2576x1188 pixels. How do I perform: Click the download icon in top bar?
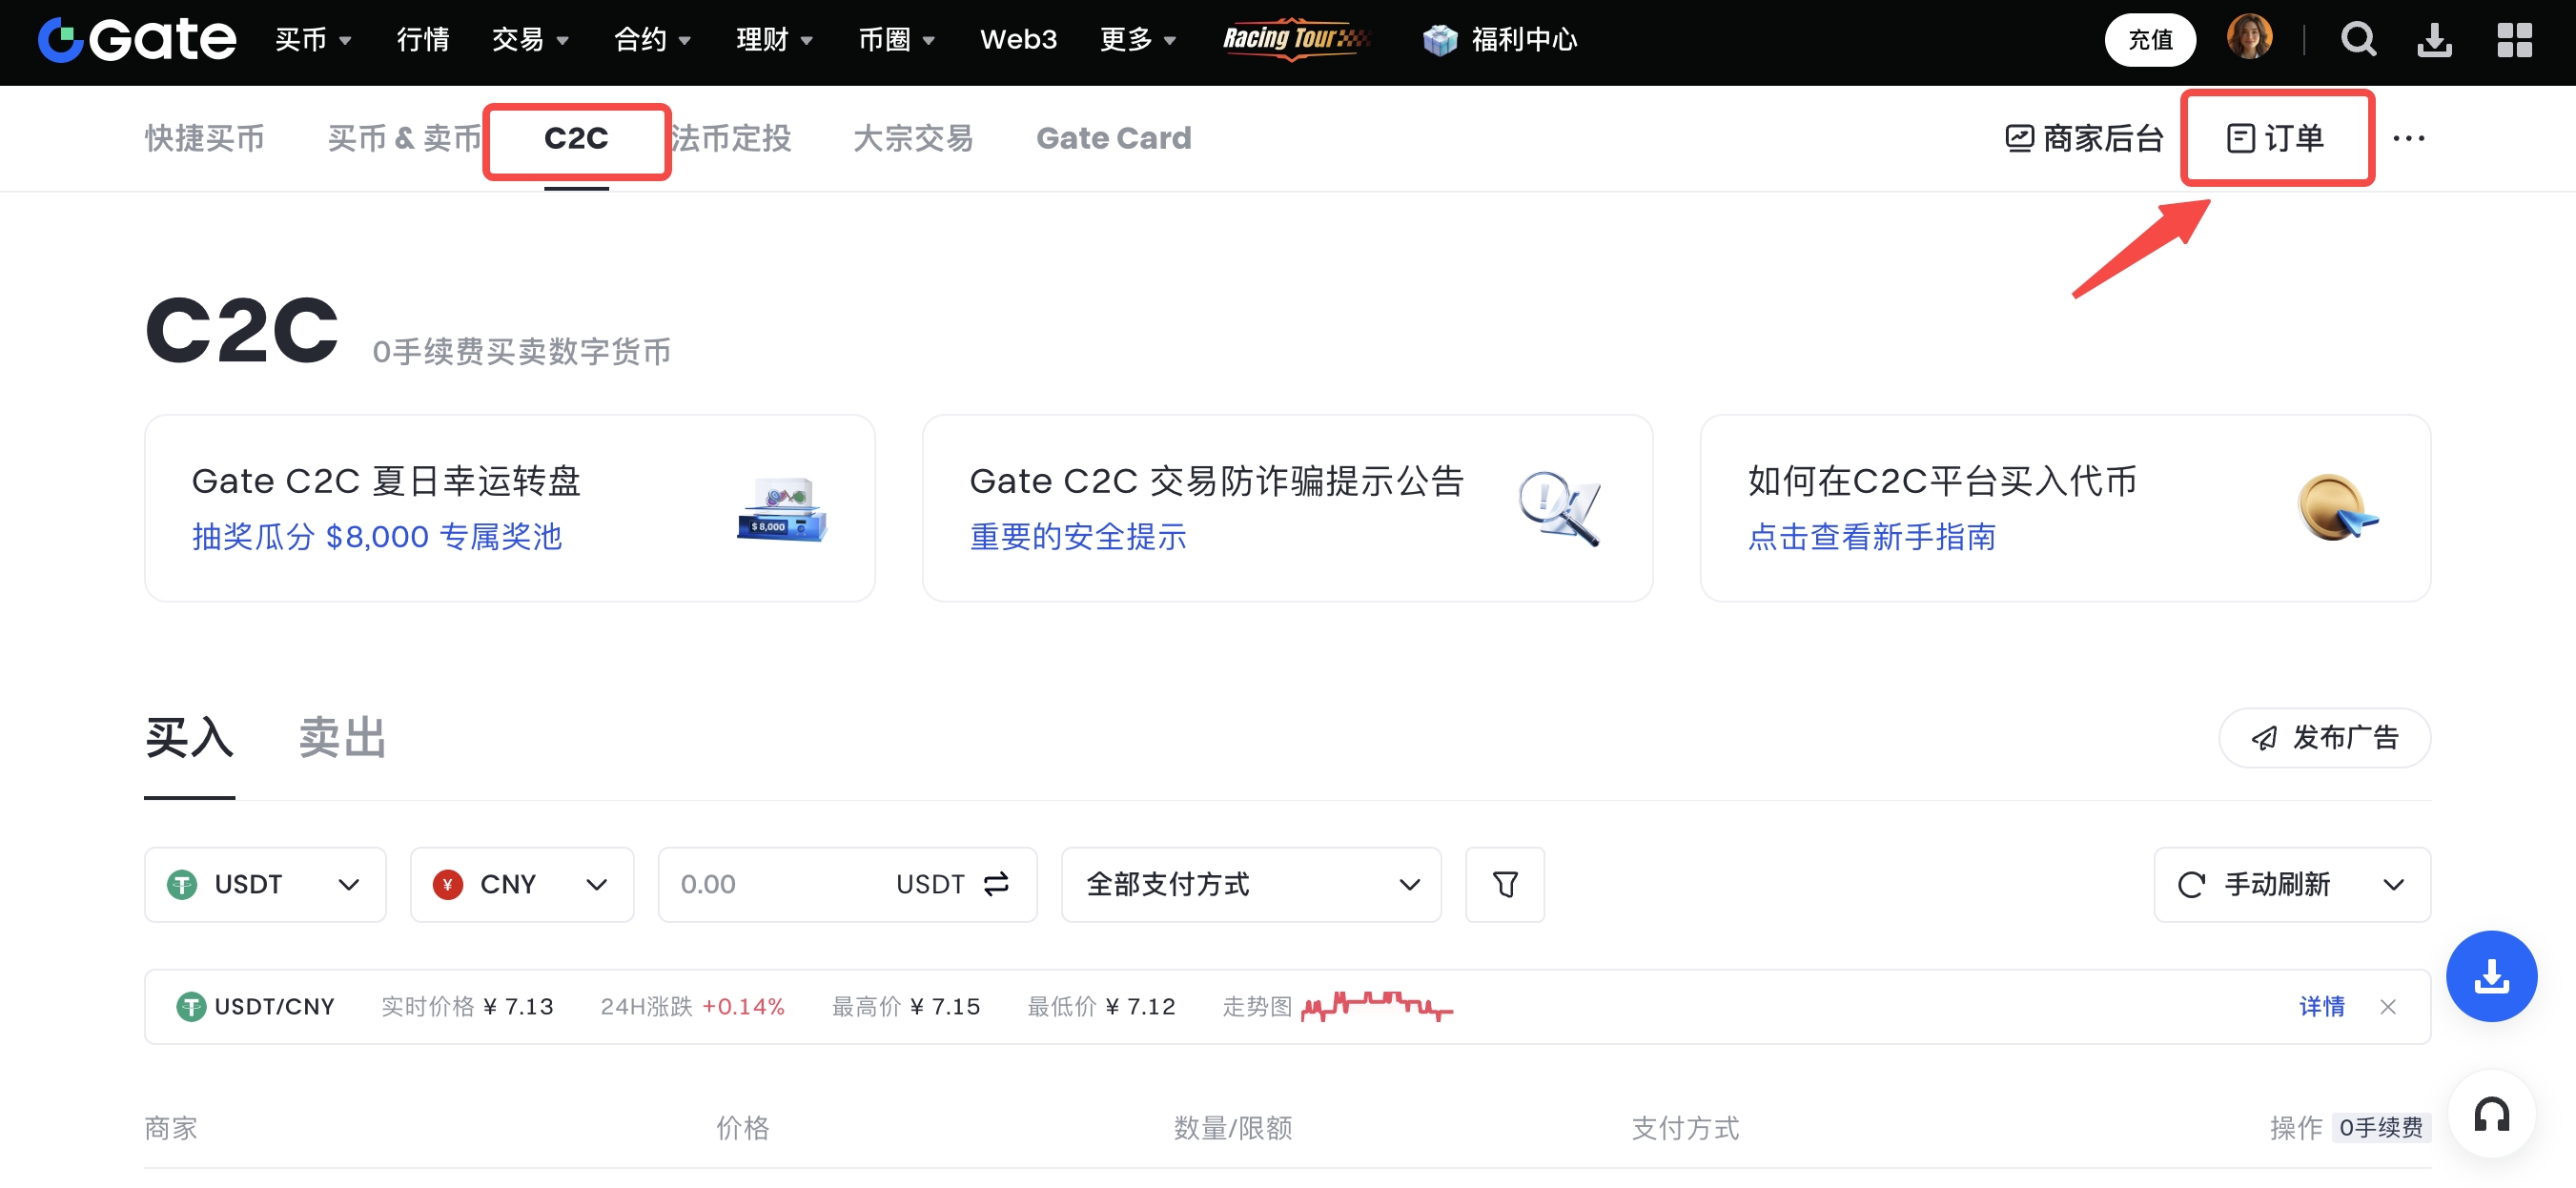pyautogui.click(x=2433, y=40)
